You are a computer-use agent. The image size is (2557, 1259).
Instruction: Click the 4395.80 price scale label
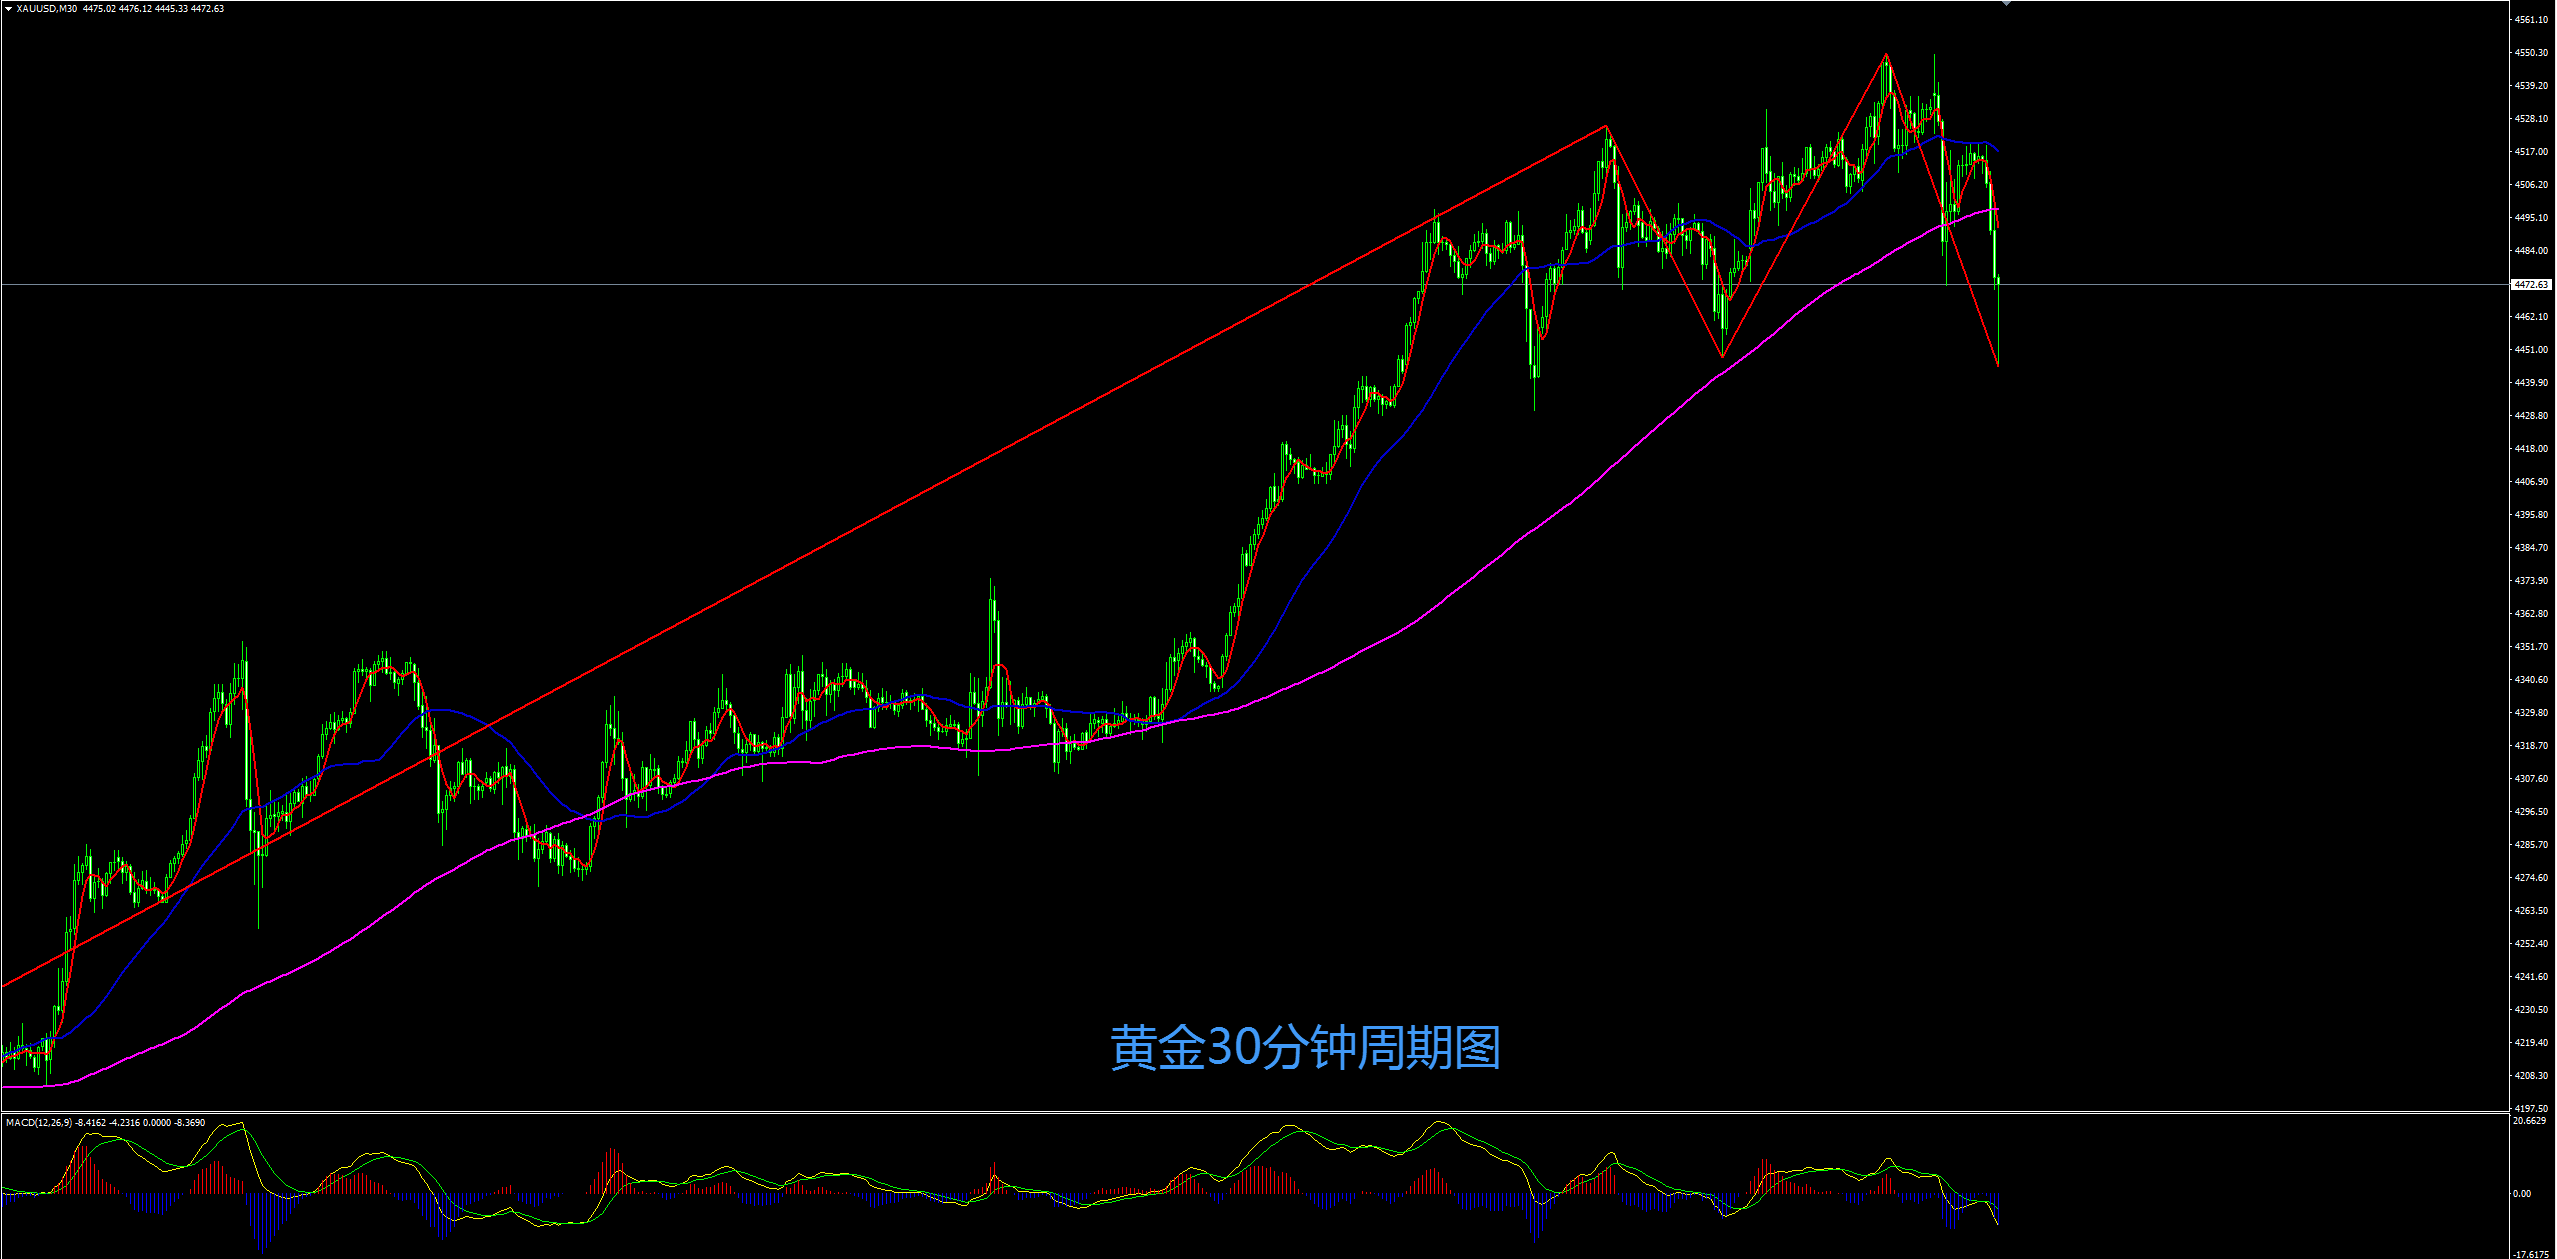2531,515
